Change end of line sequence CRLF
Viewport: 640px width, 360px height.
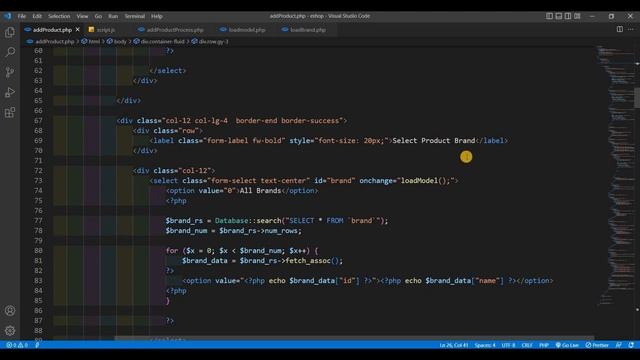[527, 345]
